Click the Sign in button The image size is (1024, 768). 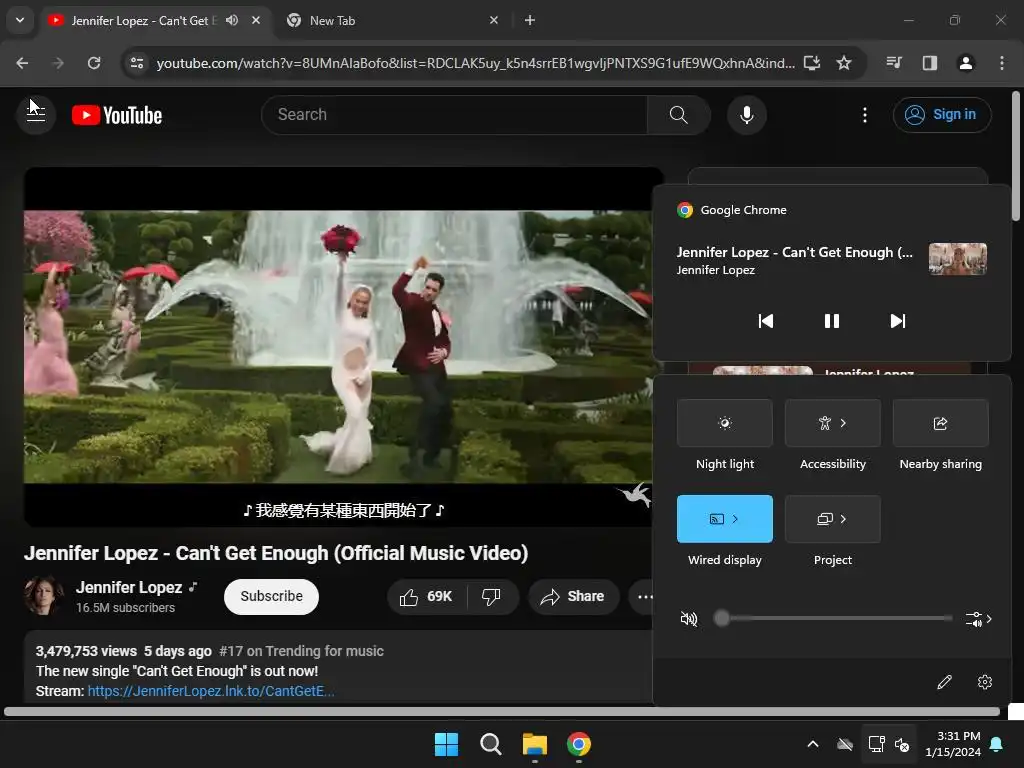tap(942, 115)
